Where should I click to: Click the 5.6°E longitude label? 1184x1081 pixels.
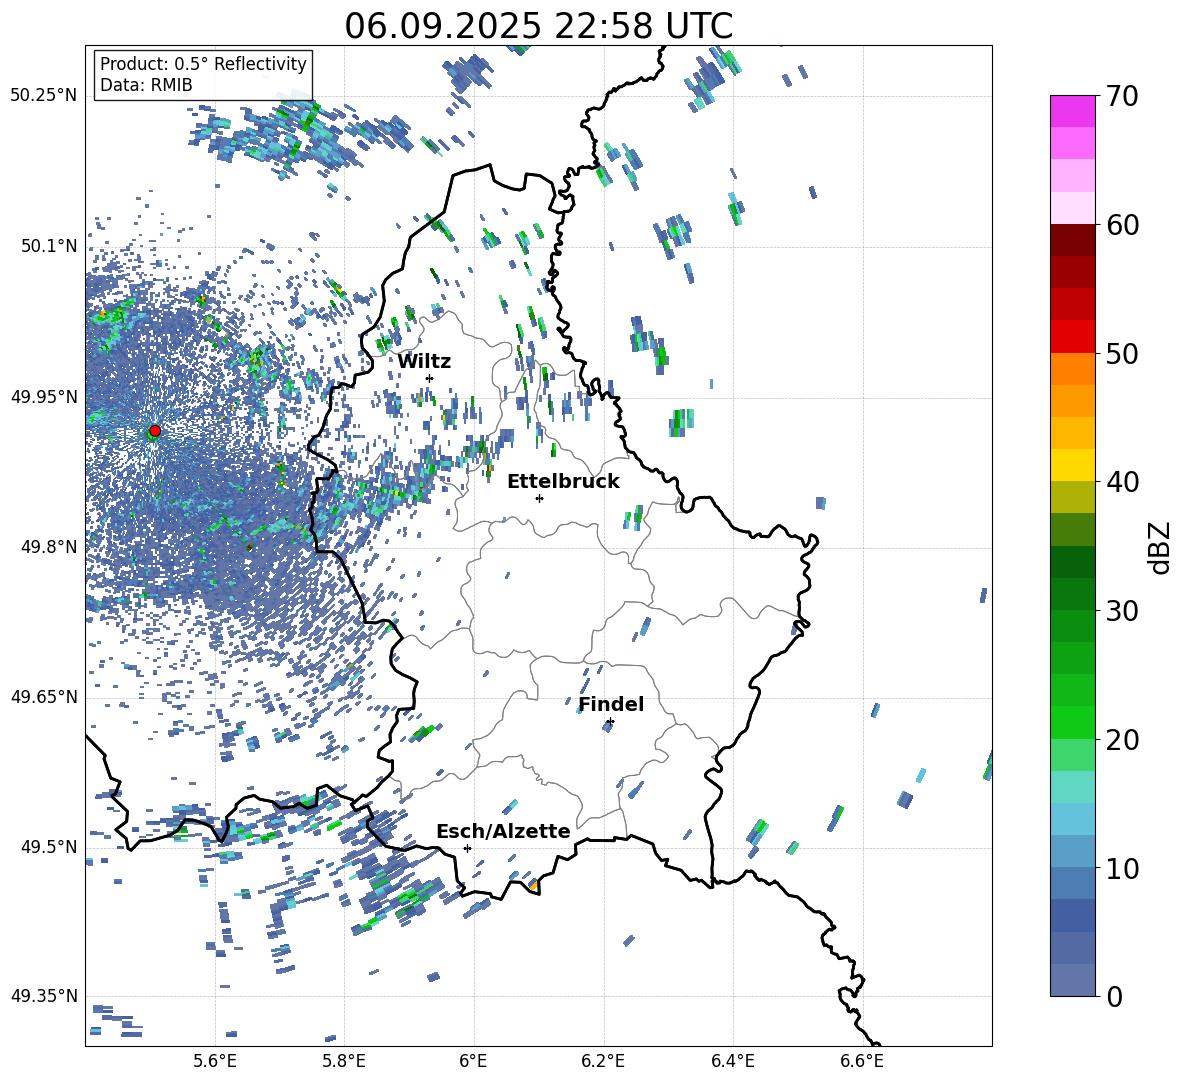(215, 1062)
